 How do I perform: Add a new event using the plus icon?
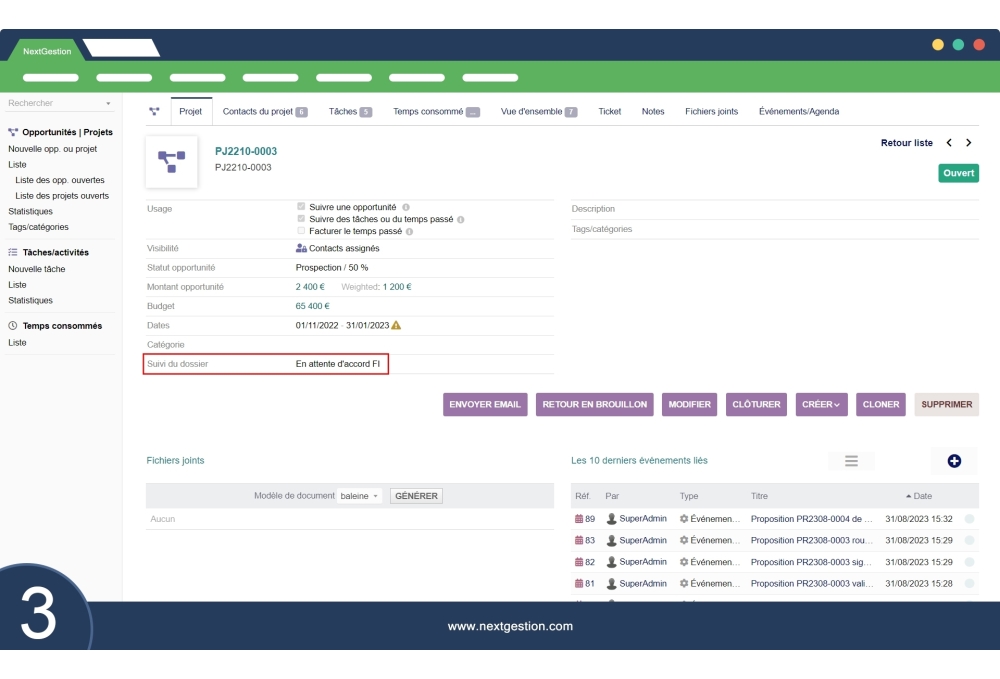954,460
